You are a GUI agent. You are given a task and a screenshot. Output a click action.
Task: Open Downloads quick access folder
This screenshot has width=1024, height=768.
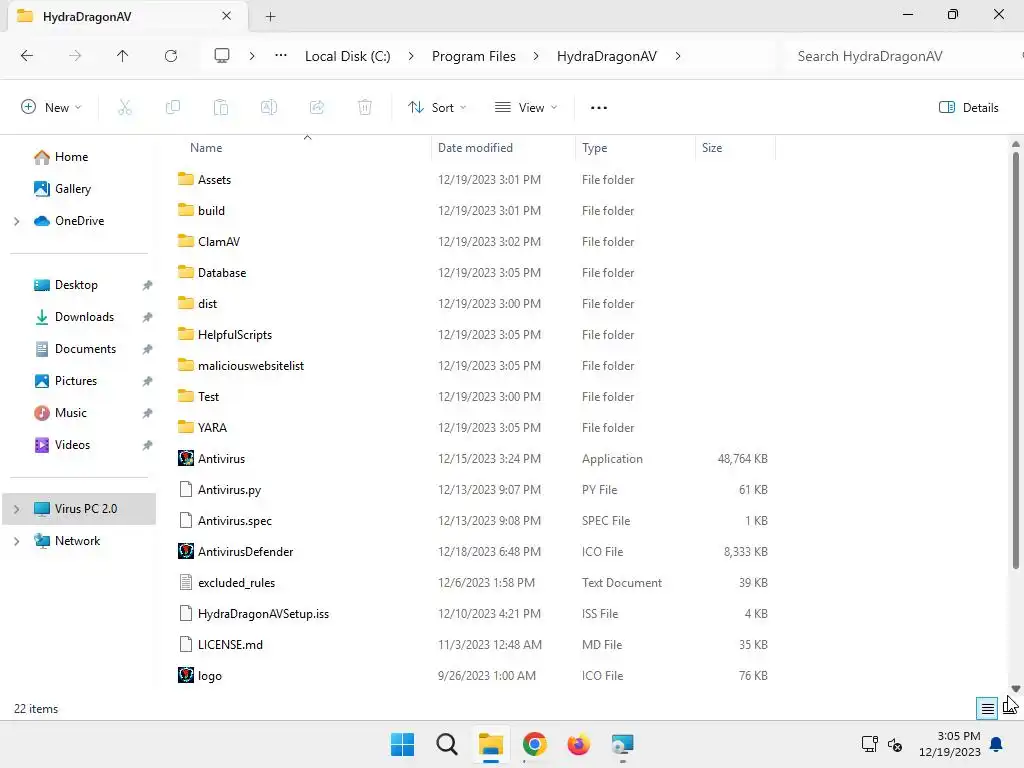click(84, 317)
